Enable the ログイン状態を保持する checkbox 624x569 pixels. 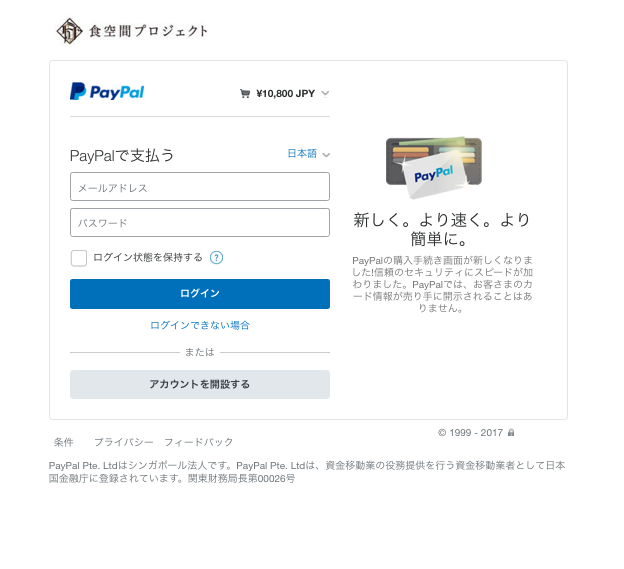click(79, 258)
